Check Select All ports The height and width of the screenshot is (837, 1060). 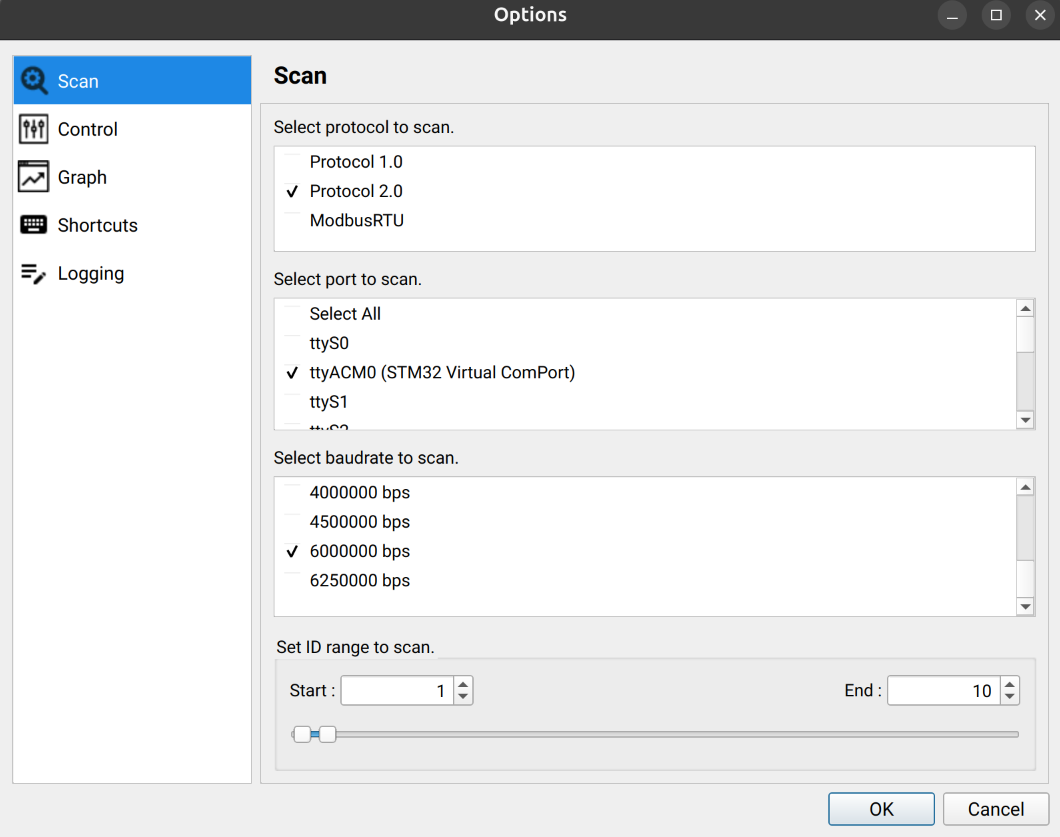(292, 314)
